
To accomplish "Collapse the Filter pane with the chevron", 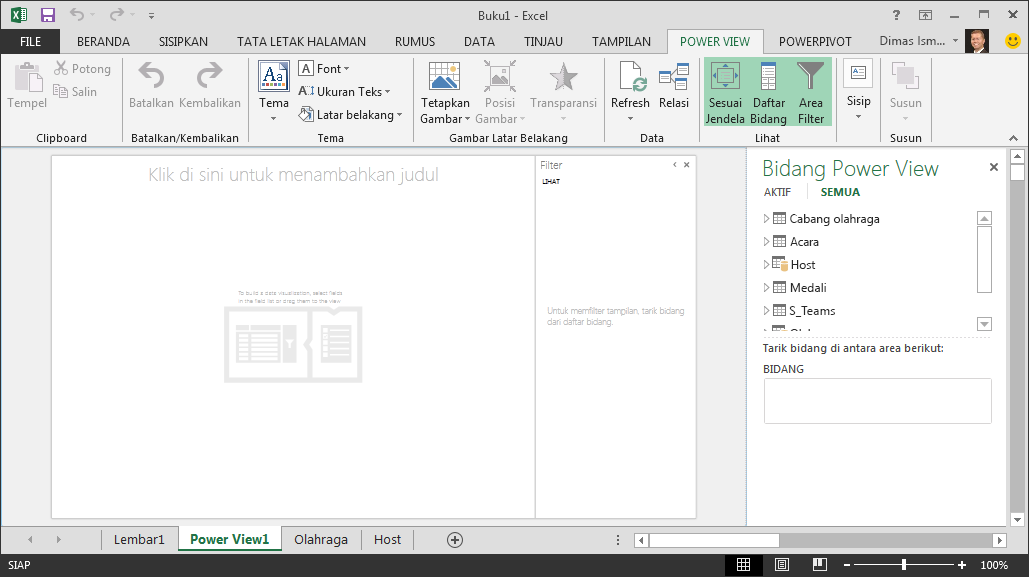I will click(675, 165).
